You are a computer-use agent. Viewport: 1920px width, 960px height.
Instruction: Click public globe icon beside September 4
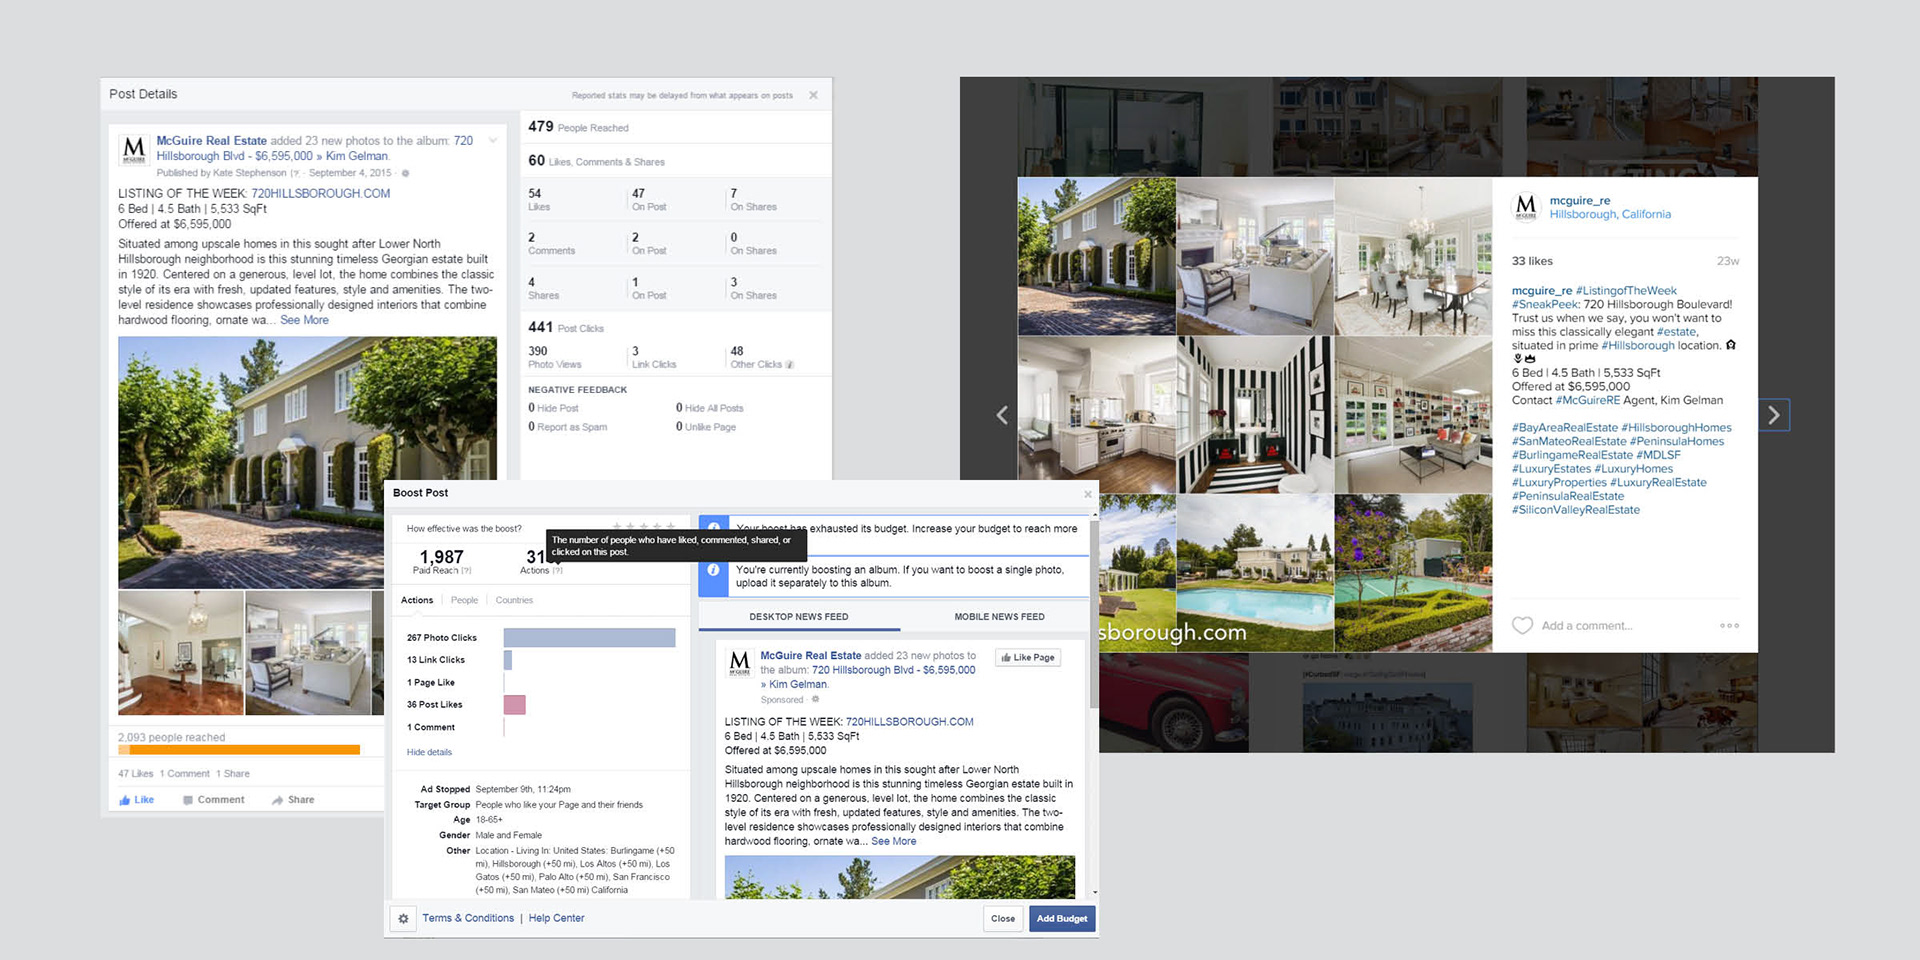405,173
